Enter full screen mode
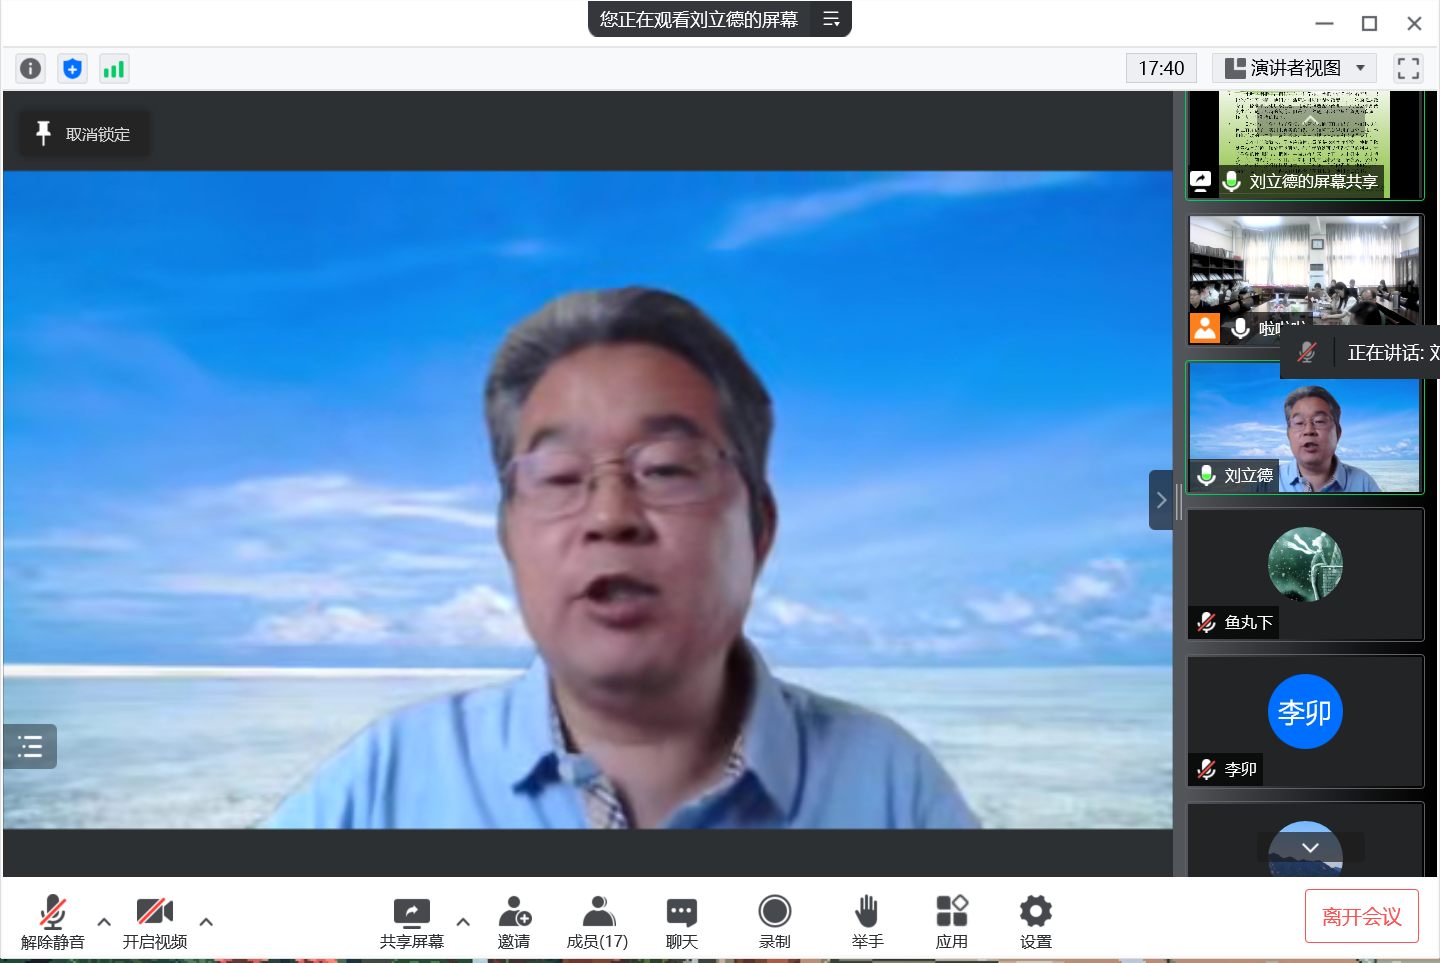 click(1408, 68)
